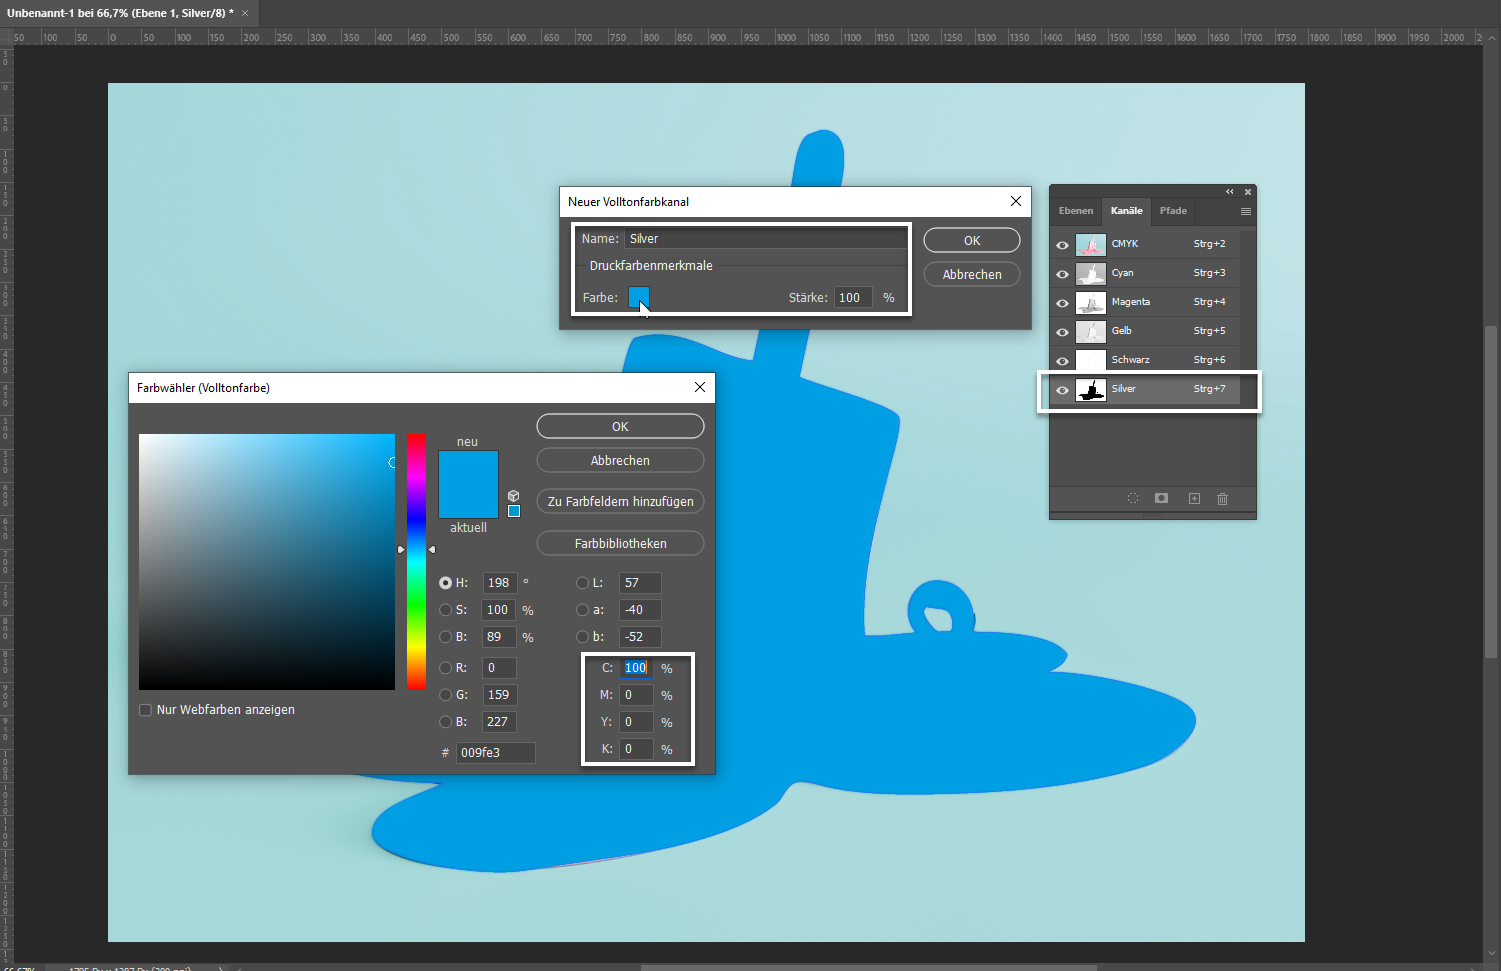Image resolution: width=1501 pixels, height=971 pixels.
Task: Select the H hue radio button
Action: pyautogui.click(x=445, y=583)
